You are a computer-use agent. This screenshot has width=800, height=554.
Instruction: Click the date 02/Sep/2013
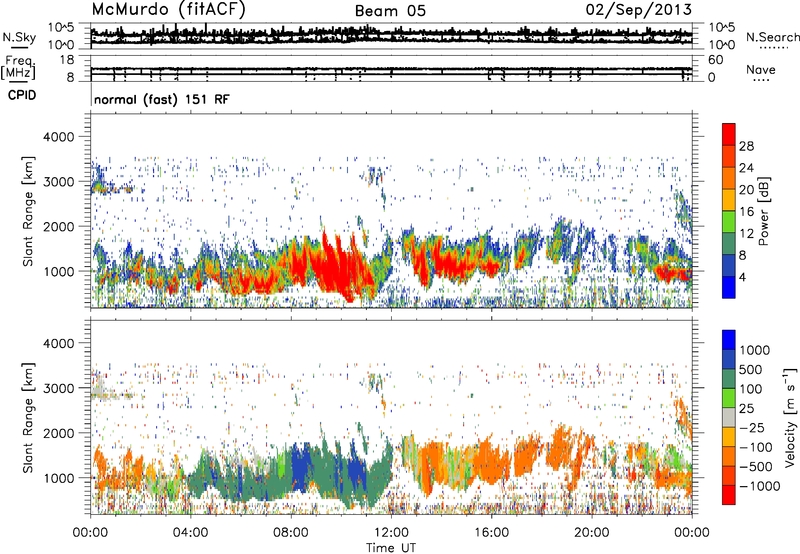(x=639, y=9)
